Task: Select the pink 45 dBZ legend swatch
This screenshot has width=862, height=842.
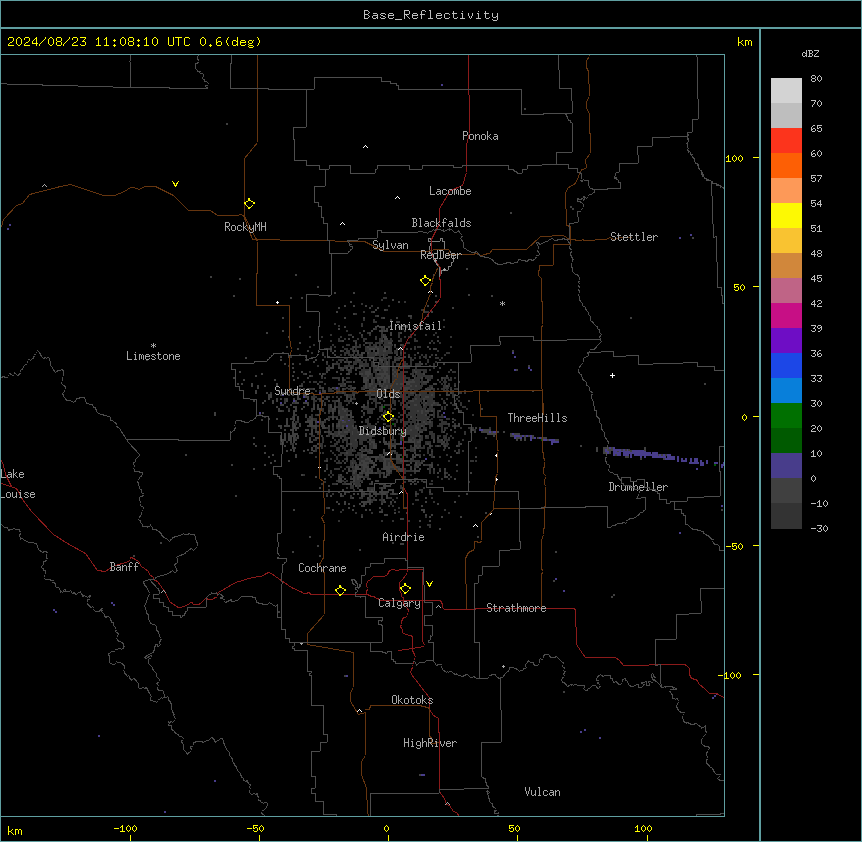Action: (x=786, y=290)
